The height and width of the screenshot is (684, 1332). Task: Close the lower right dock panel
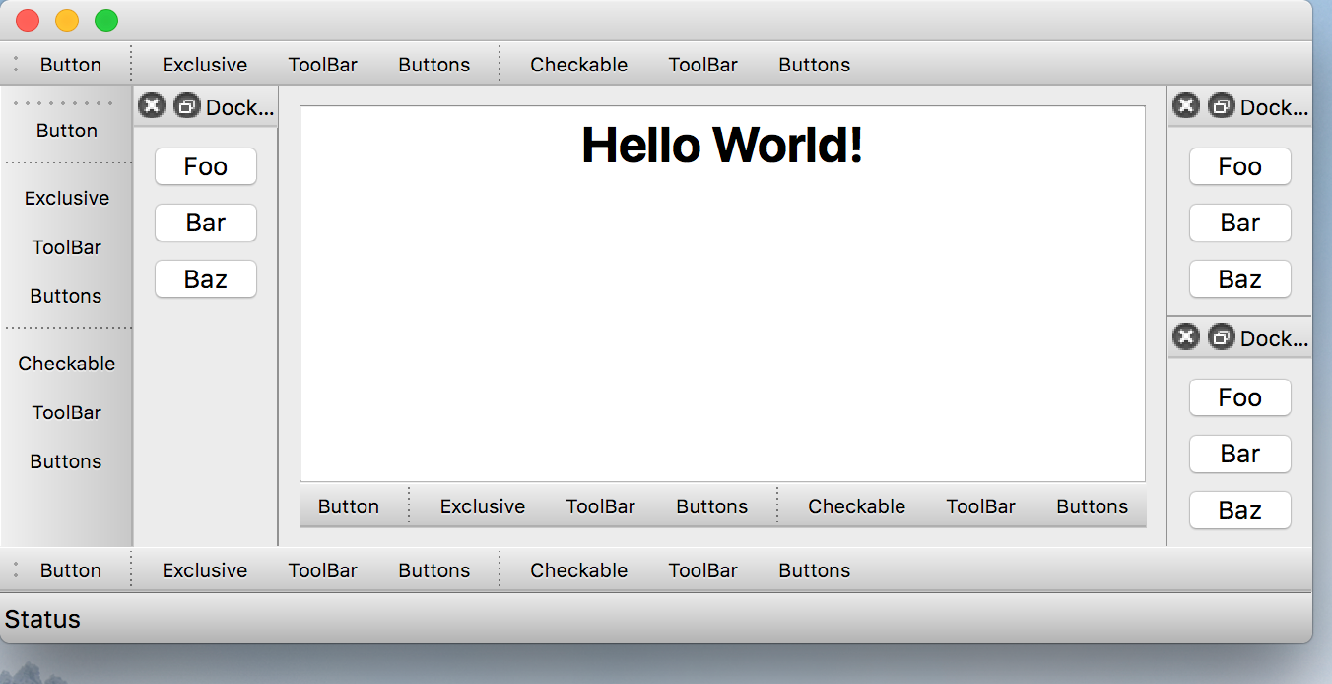click(x=1185, y=337)
